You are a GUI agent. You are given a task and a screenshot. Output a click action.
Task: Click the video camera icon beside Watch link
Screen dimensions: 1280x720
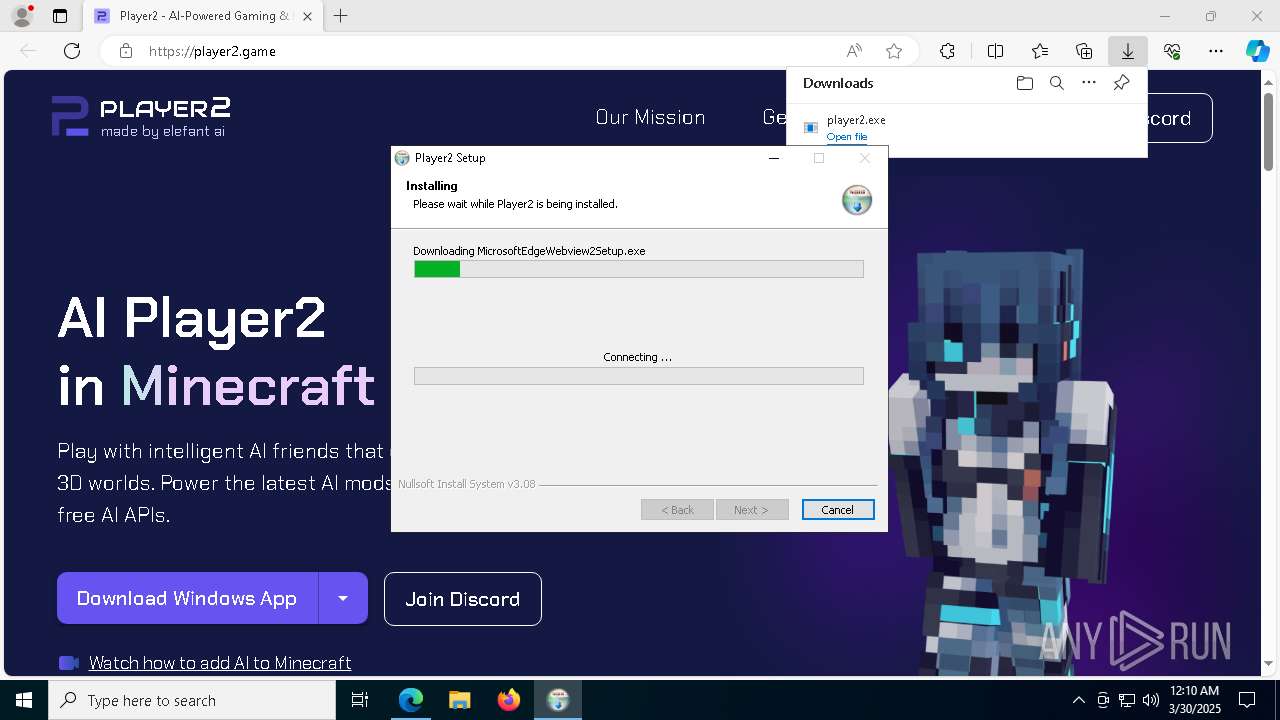tap(69, 663)
